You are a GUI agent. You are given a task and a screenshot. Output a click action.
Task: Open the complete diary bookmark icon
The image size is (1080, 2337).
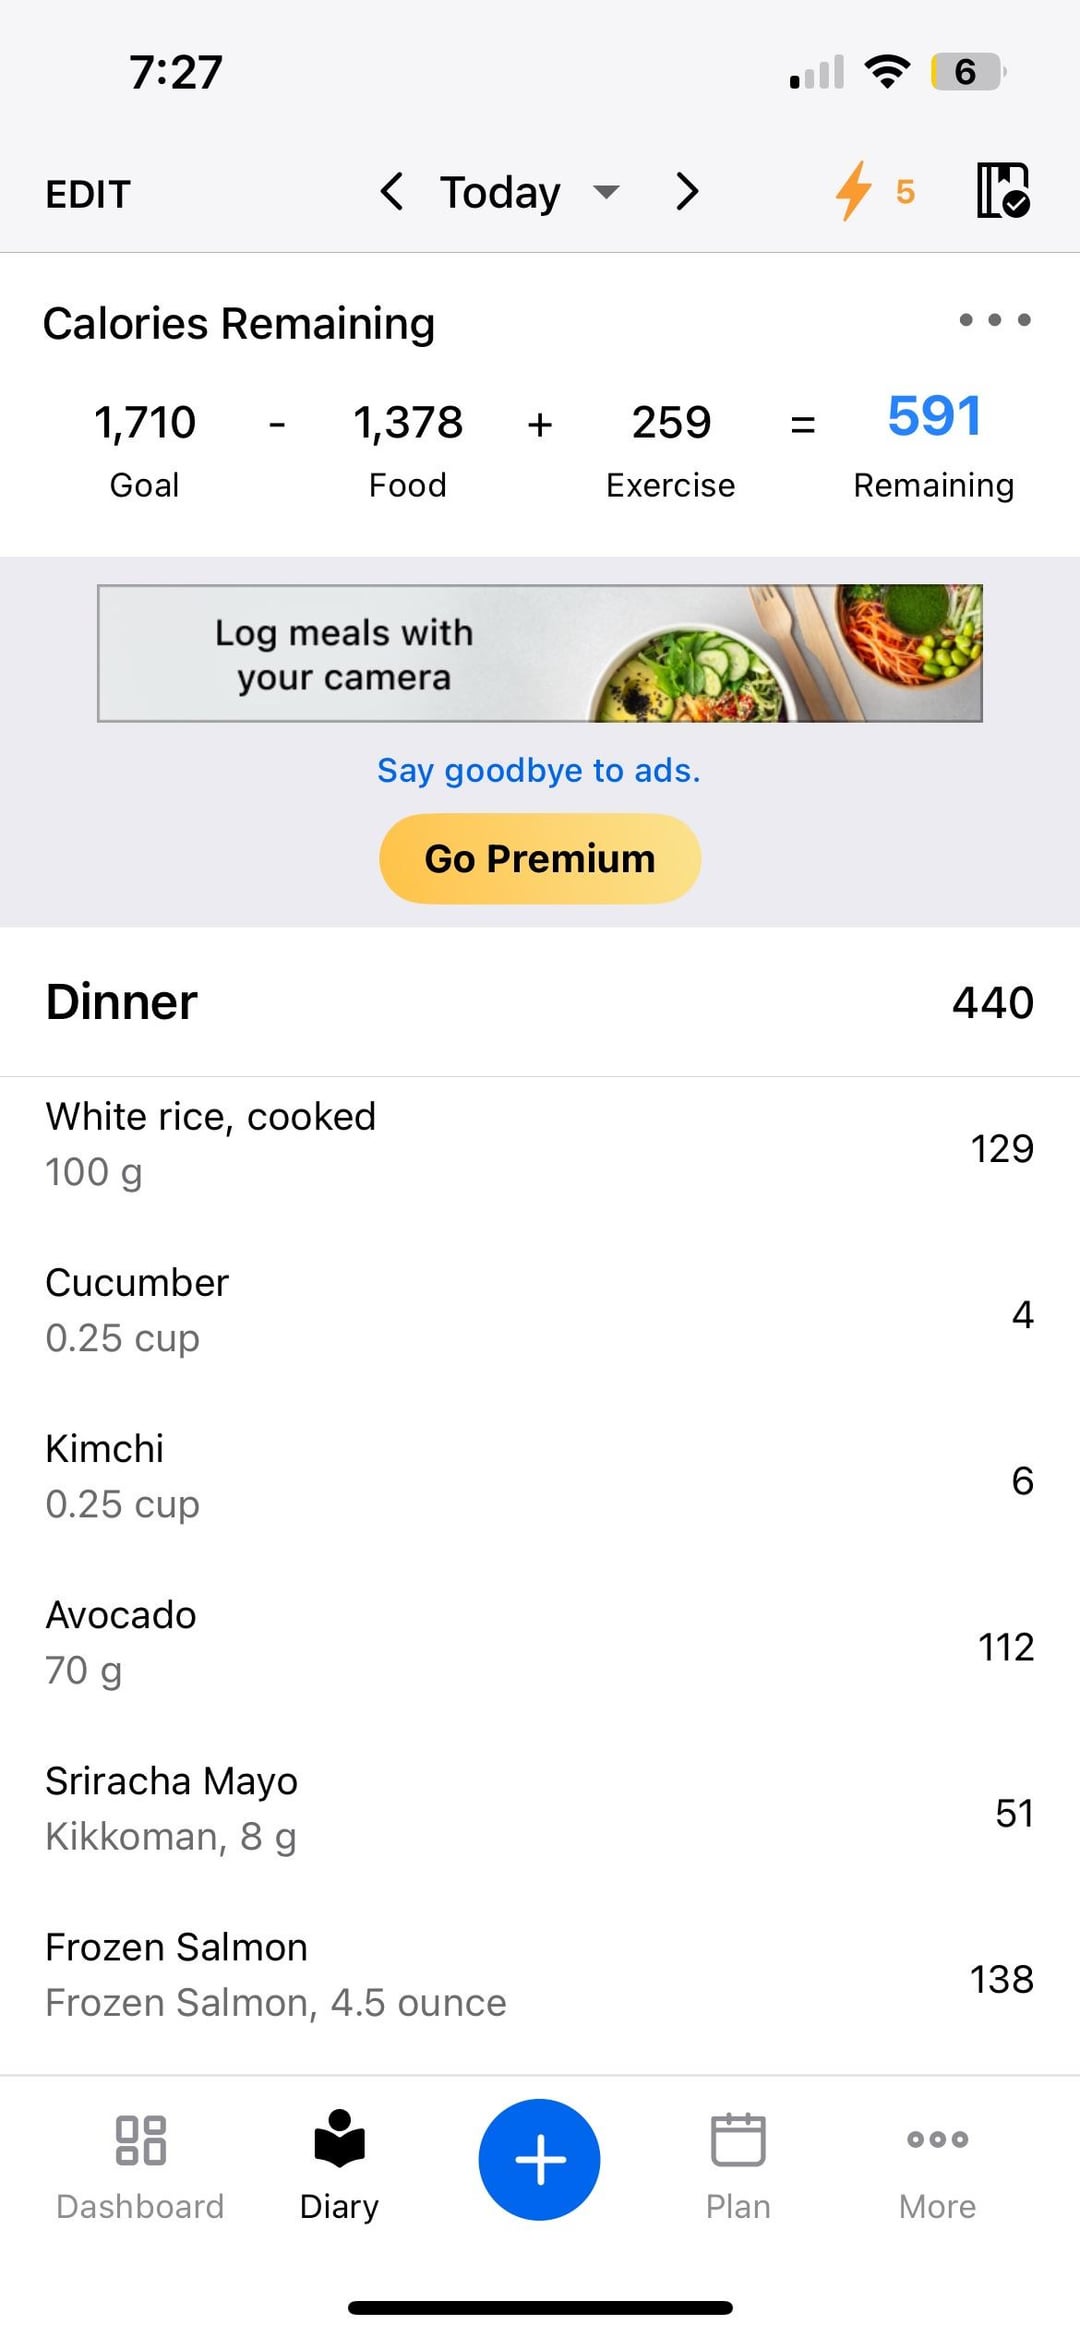pyautogui.click(x=1002, y=191)
